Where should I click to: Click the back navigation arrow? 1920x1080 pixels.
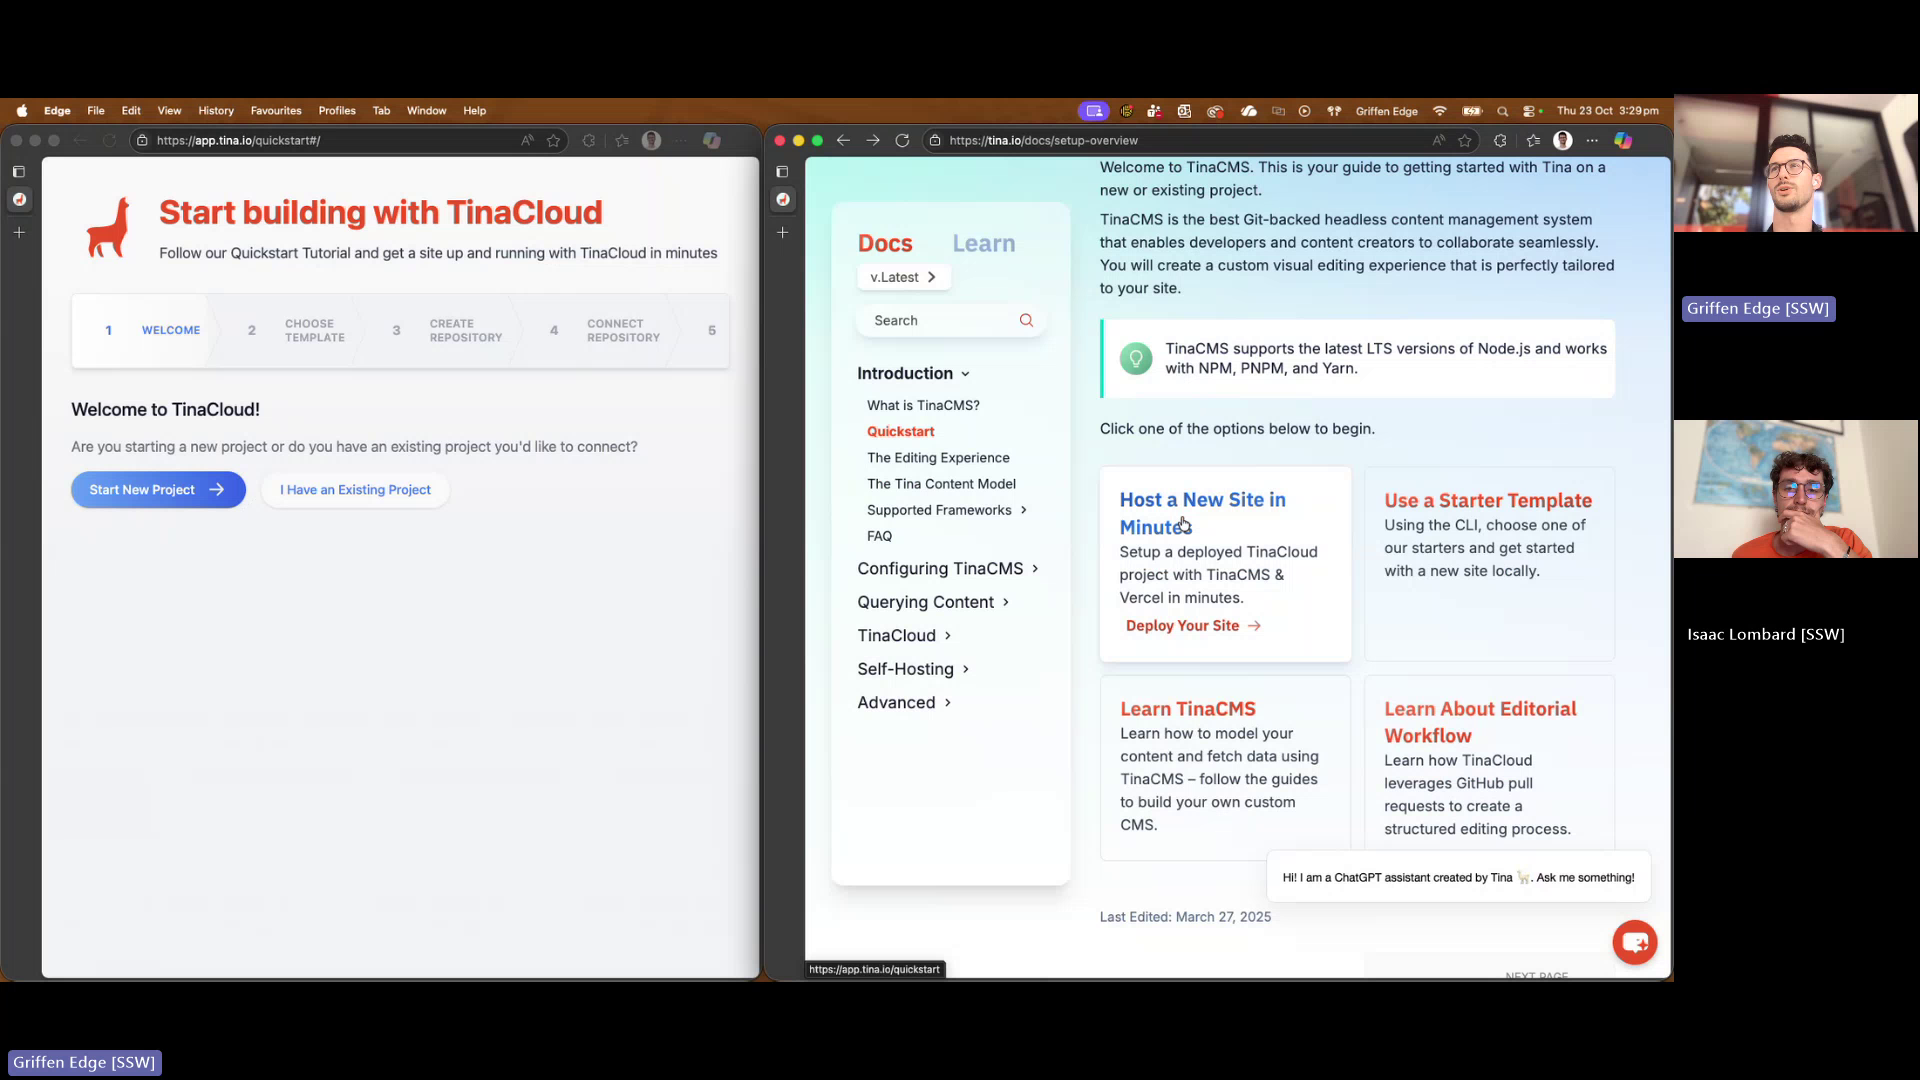(x=843, y=140)
